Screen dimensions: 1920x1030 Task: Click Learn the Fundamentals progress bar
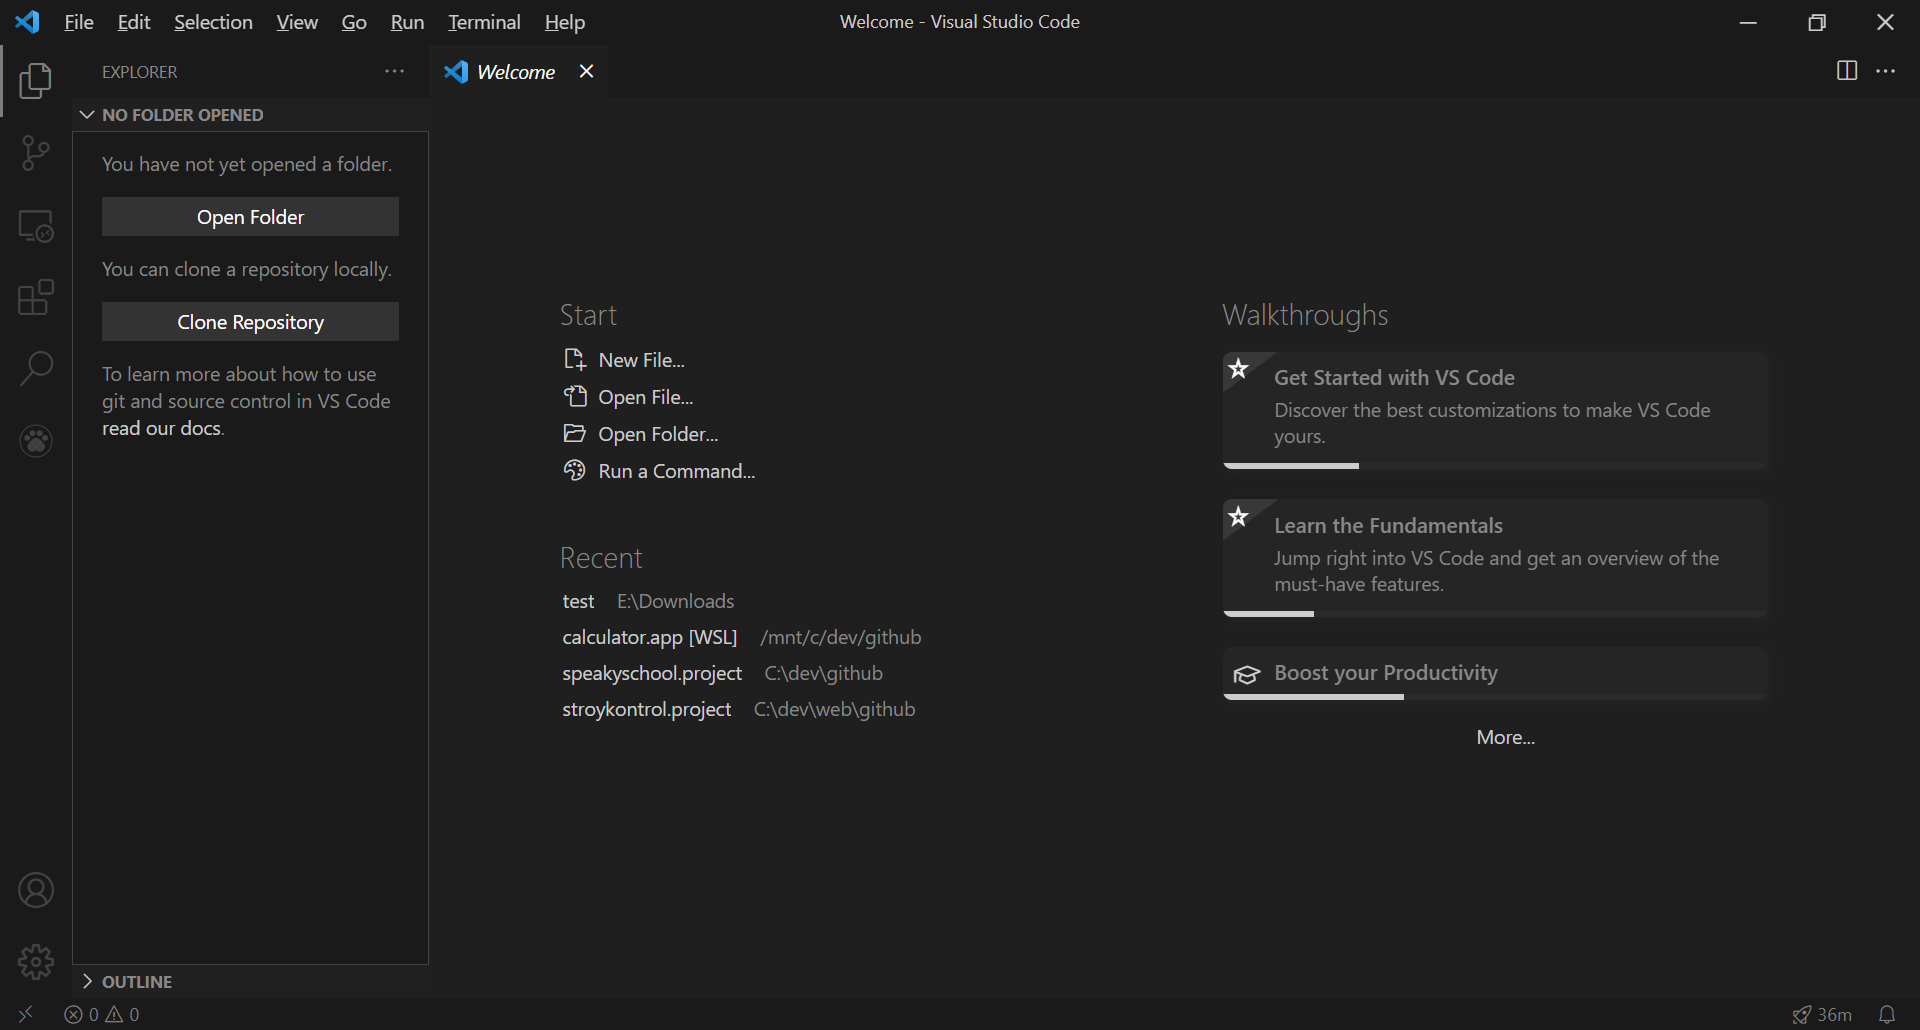(1495, 614)
